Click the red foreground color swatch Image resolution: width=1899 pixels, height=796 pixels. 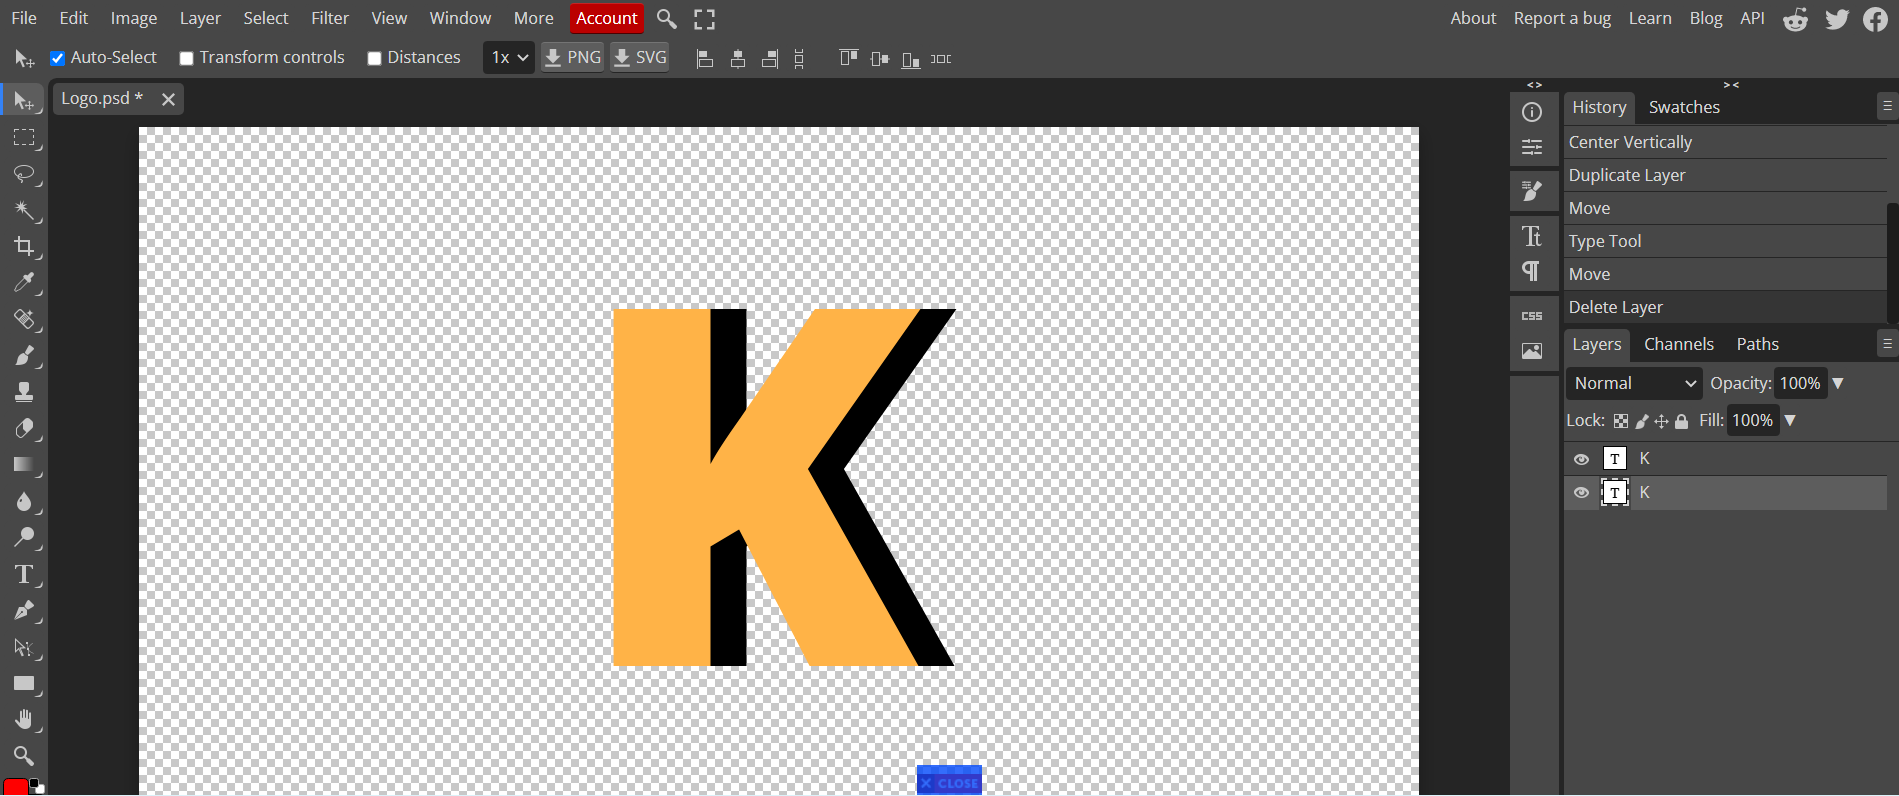(x=15, y=787)
